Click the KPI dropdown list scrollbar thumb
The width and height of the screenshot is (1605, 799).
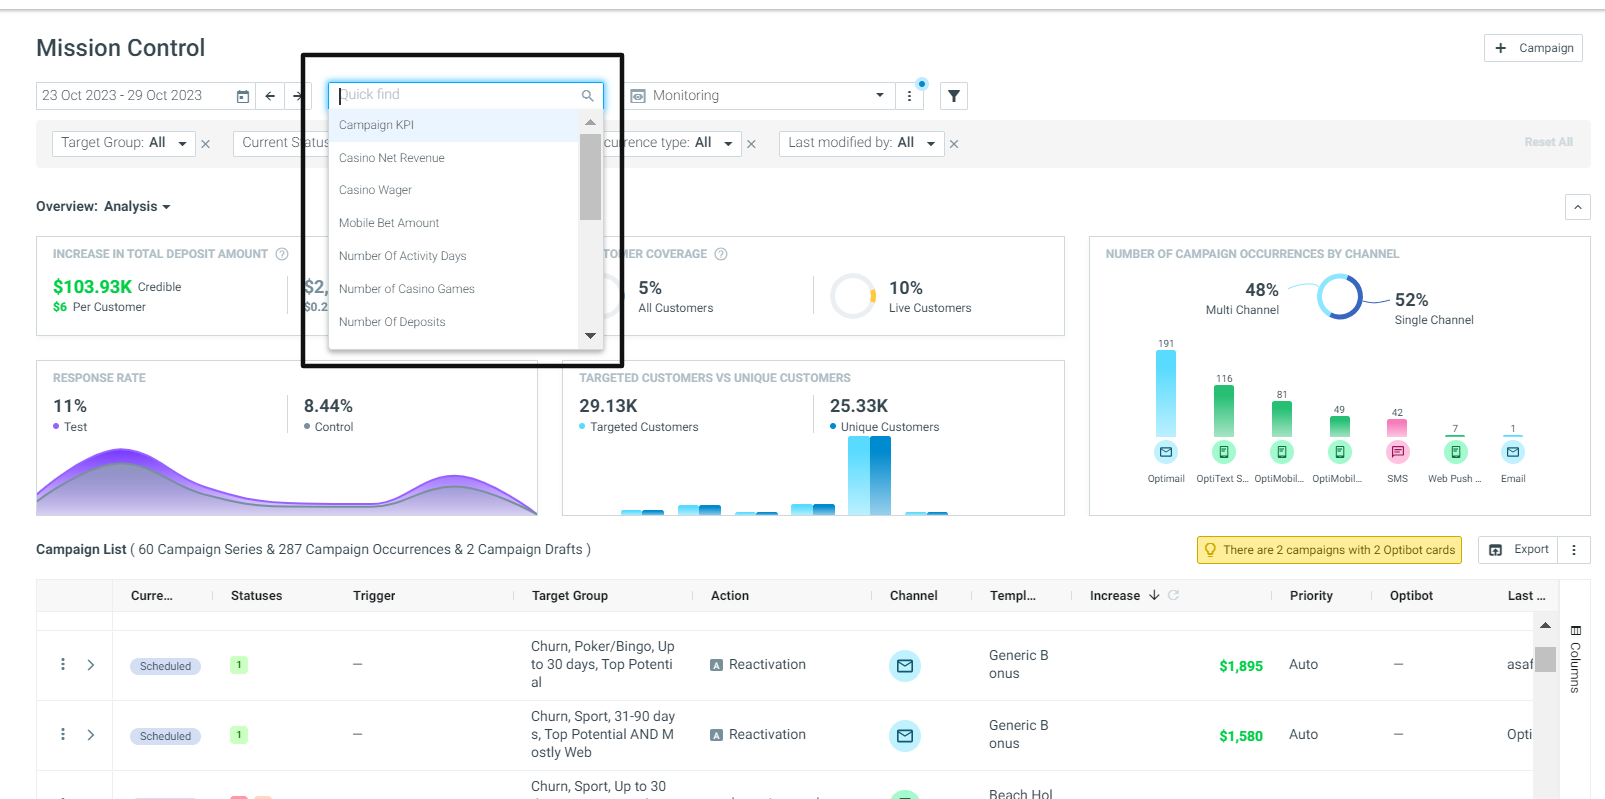click(590, 176)
